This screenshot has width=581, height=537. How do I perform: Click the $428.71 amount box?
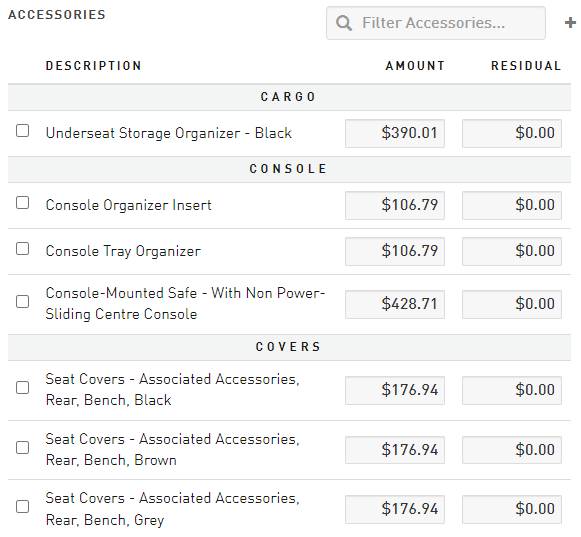(x=395, y=304)
